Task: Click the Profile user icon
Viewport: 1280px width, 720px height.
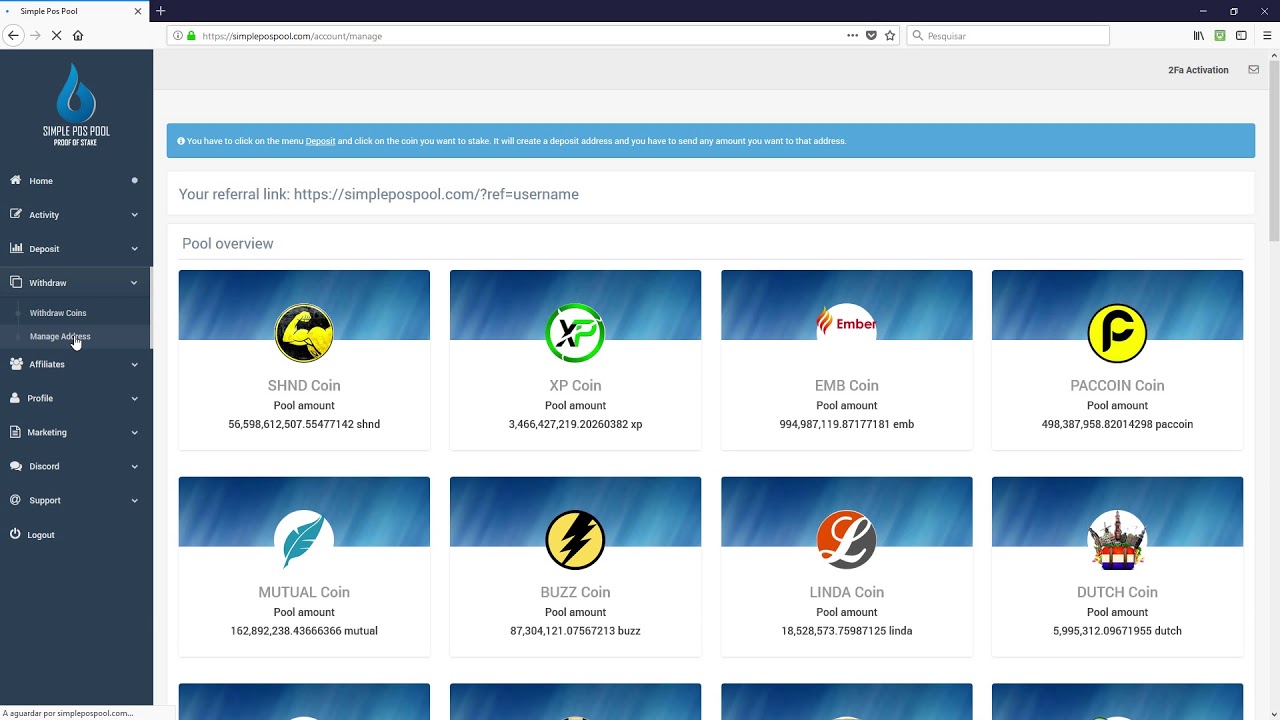Action: click(15, 398)
